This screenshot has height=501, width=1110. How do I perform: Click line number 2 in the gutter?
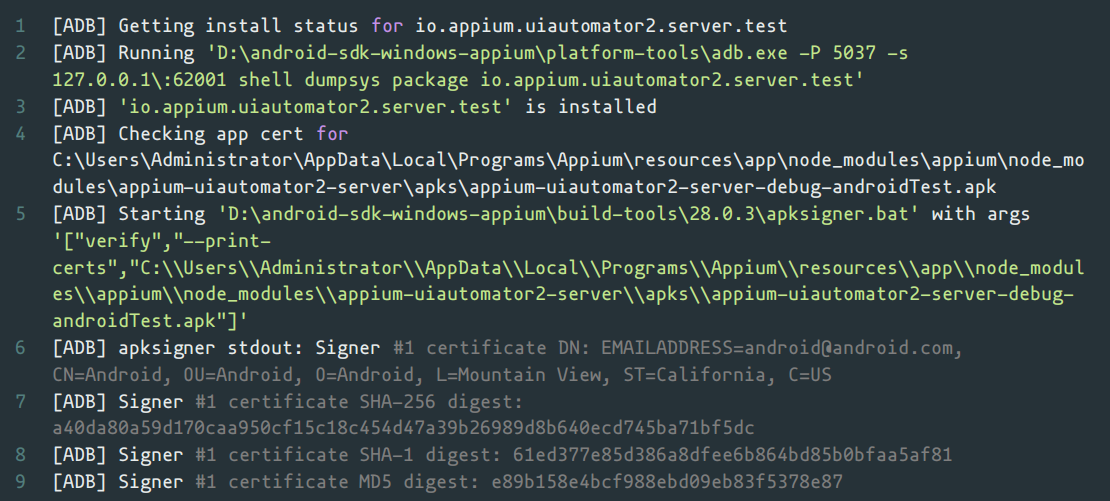21,53
